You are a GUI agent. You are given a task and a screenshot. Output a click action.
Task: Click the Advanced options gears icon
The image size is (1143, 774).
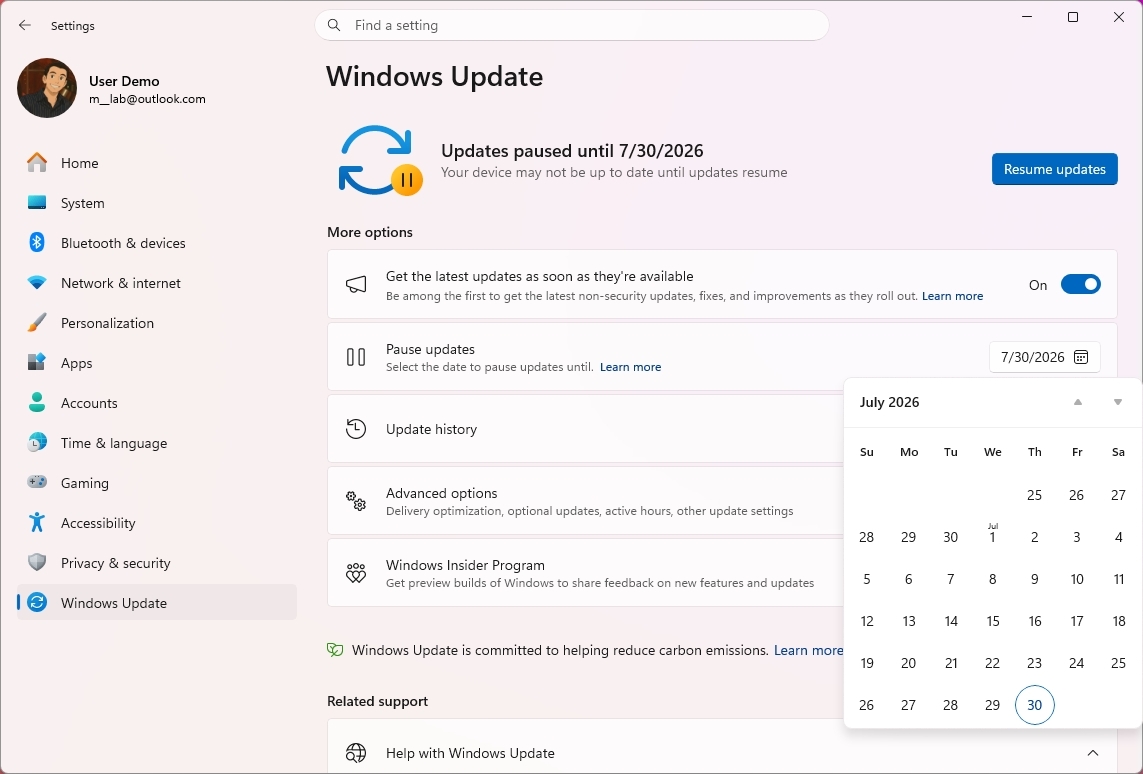(356, 501)
